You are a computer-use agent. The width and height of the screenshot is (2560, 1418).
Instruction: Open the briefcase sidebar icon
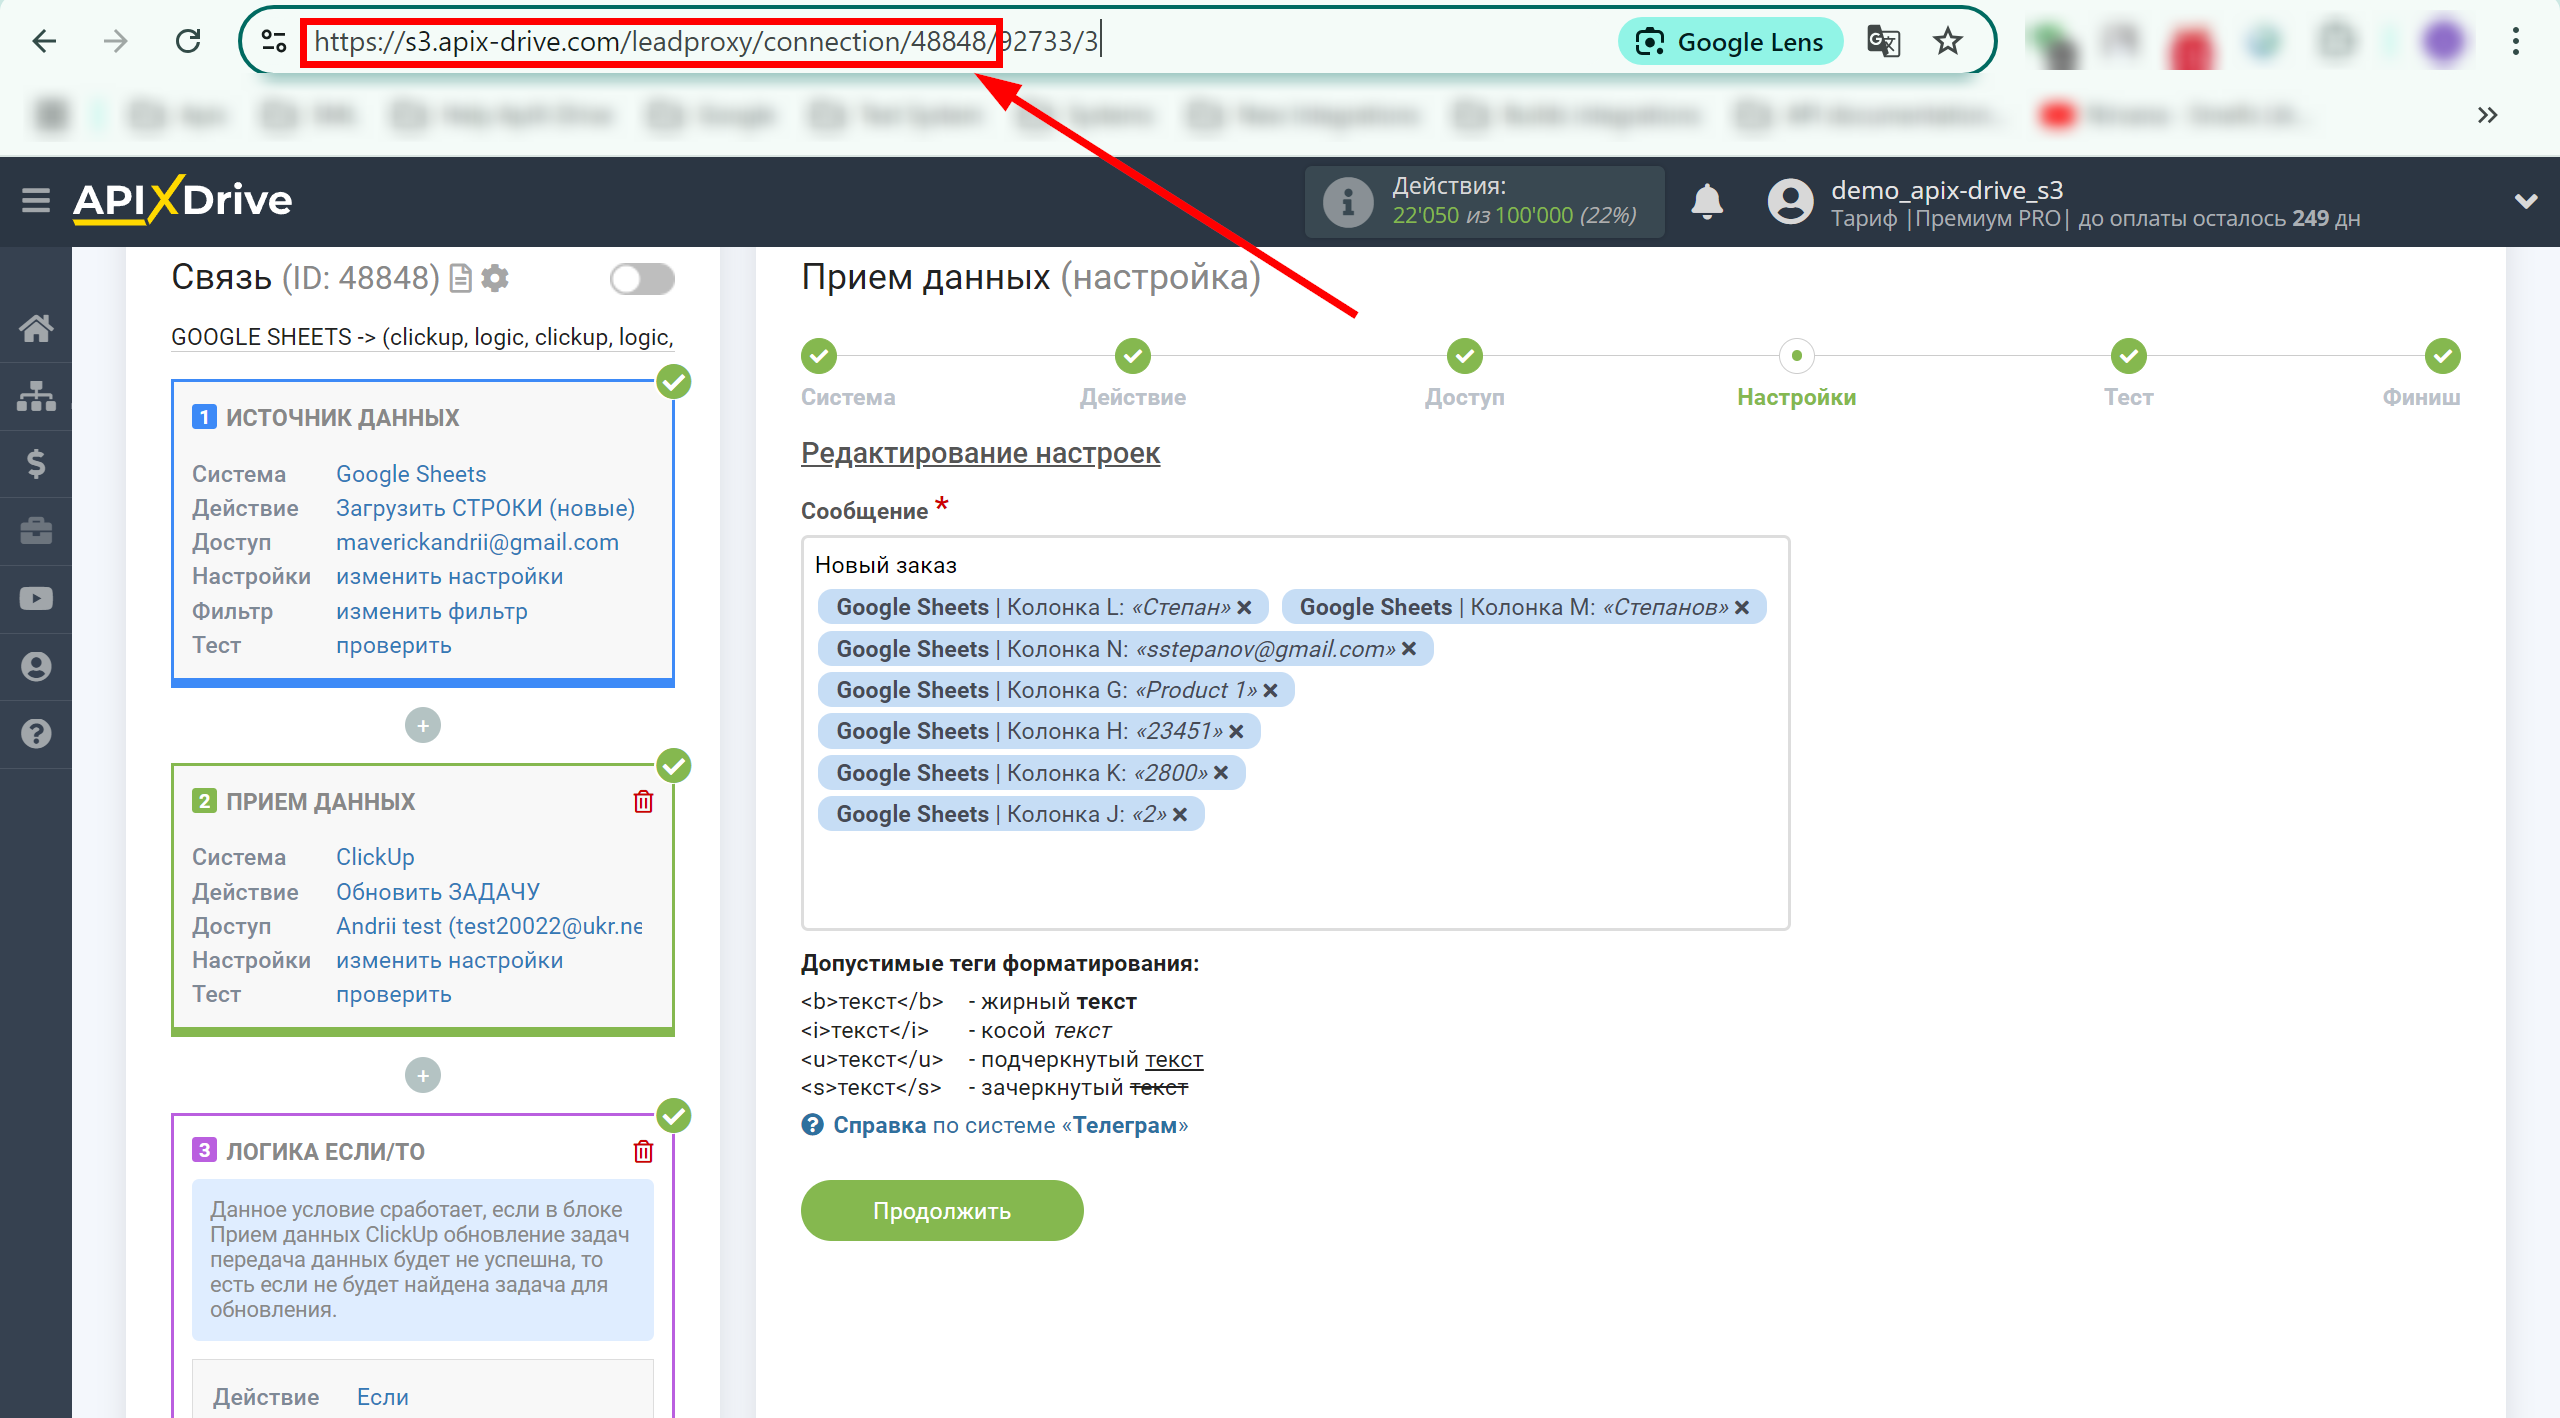(36, 531)
